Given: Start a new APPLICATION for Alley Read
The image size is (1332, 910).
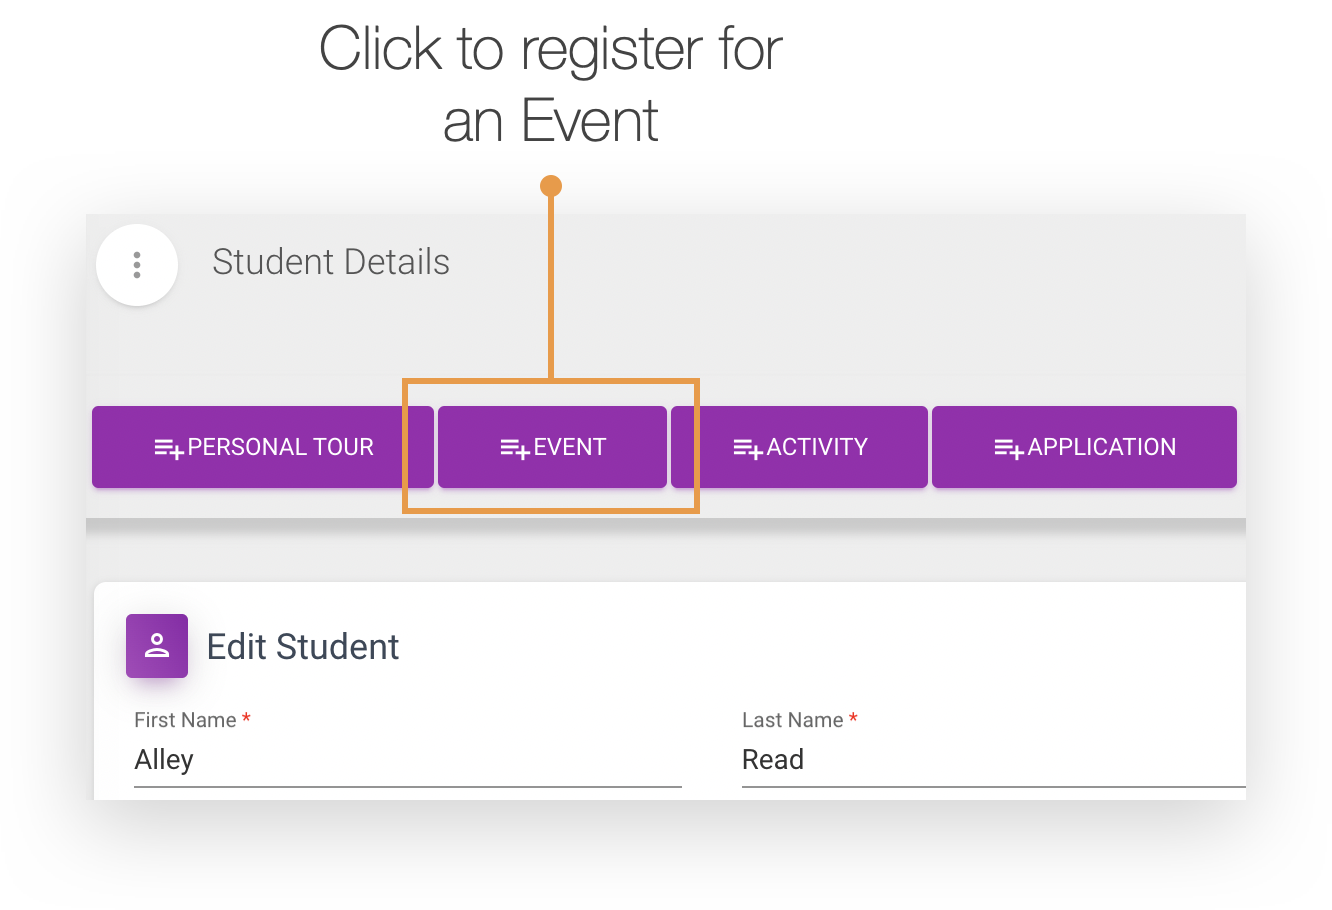Looking at the screenshot, I should point(1084,447).
